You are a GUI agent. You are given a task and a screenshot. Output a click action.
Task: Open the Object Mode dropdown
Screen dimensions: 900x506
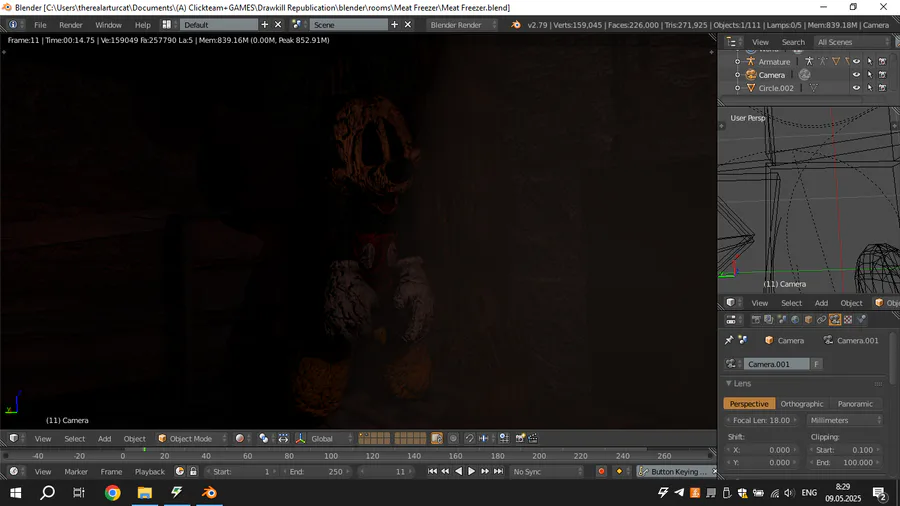click(192, 438)
